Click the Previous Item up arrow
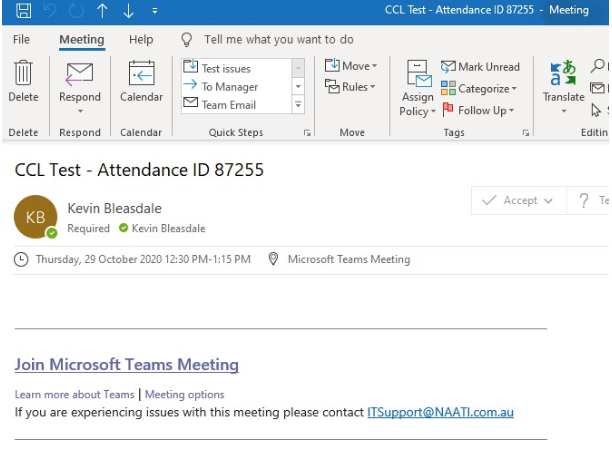This screenshot has height=452, width=612. [x=102, y=10]
